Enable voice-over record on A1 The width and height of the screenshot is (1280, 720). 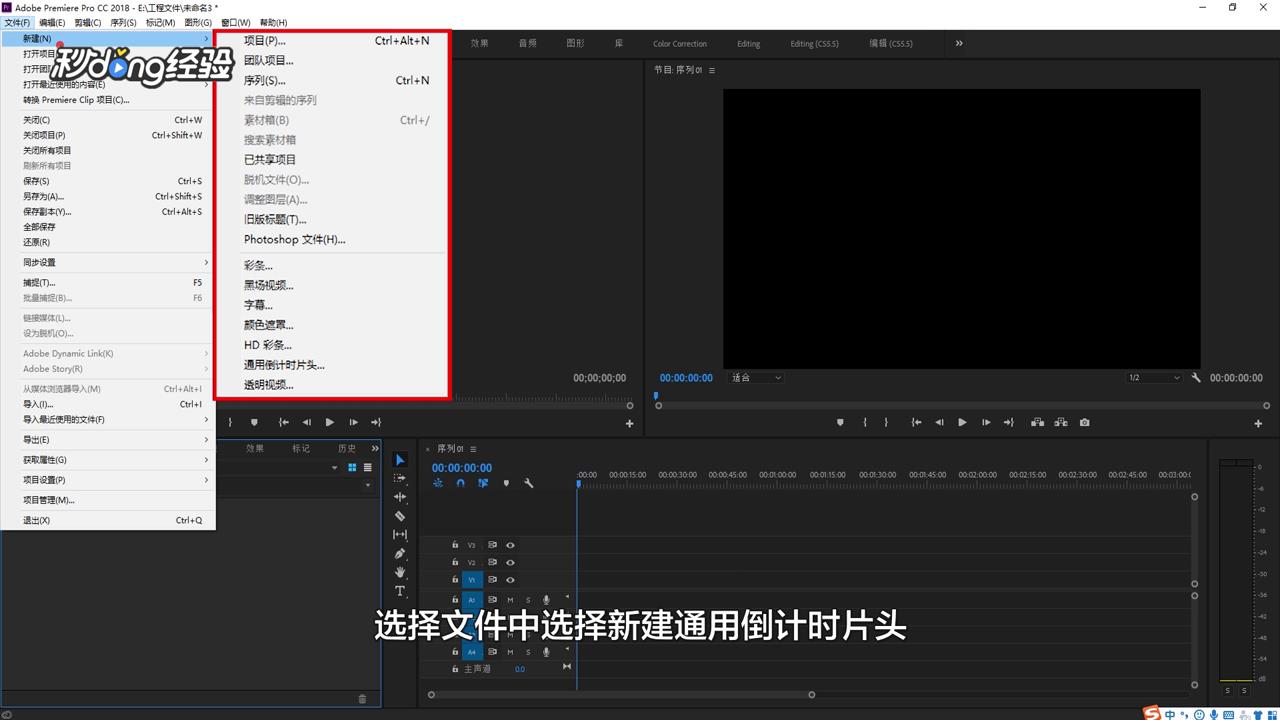(x=546, y=600)
